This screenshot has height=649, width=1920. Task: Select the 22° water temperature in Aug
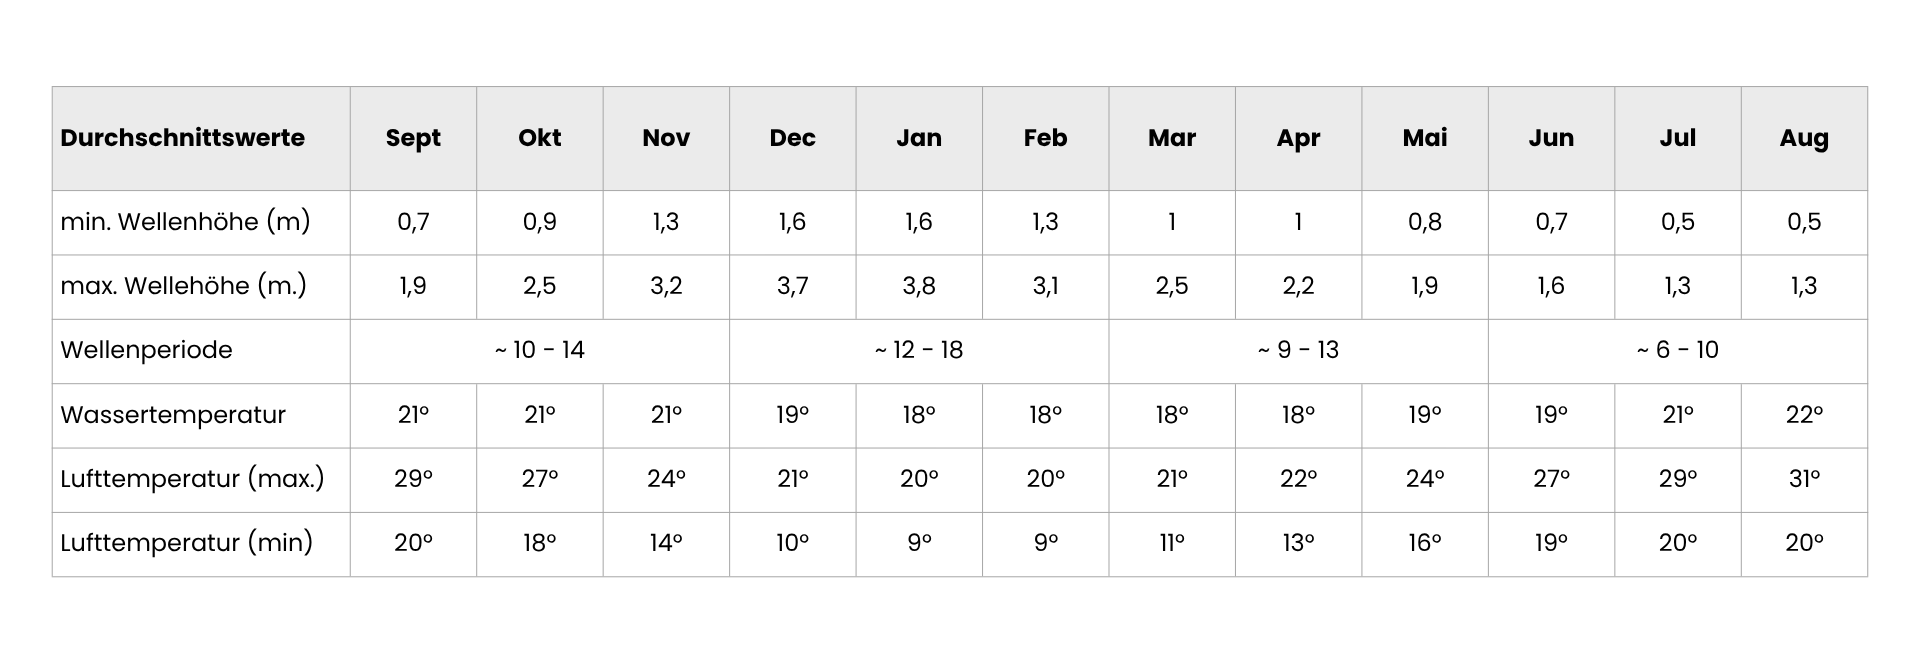coord(1804,415)
